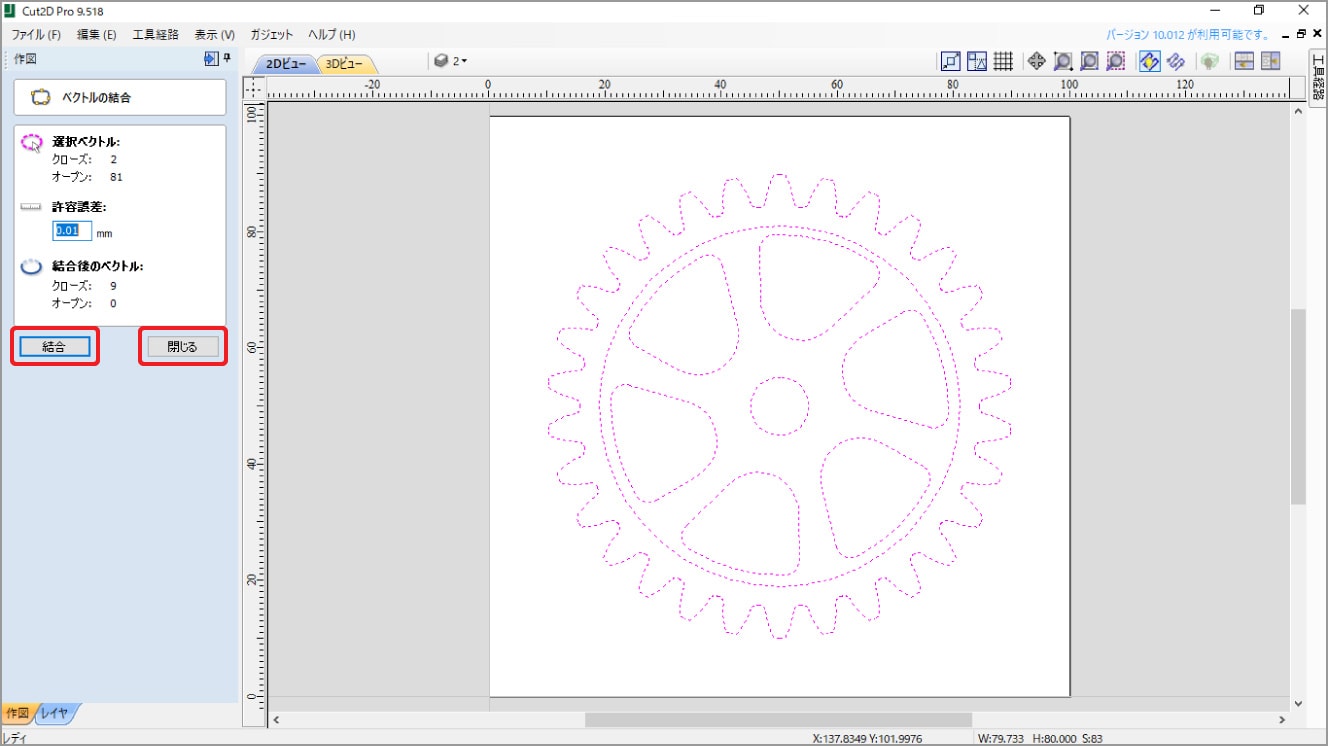Click the snap to geometry toolbar icon

coord(950,61)
